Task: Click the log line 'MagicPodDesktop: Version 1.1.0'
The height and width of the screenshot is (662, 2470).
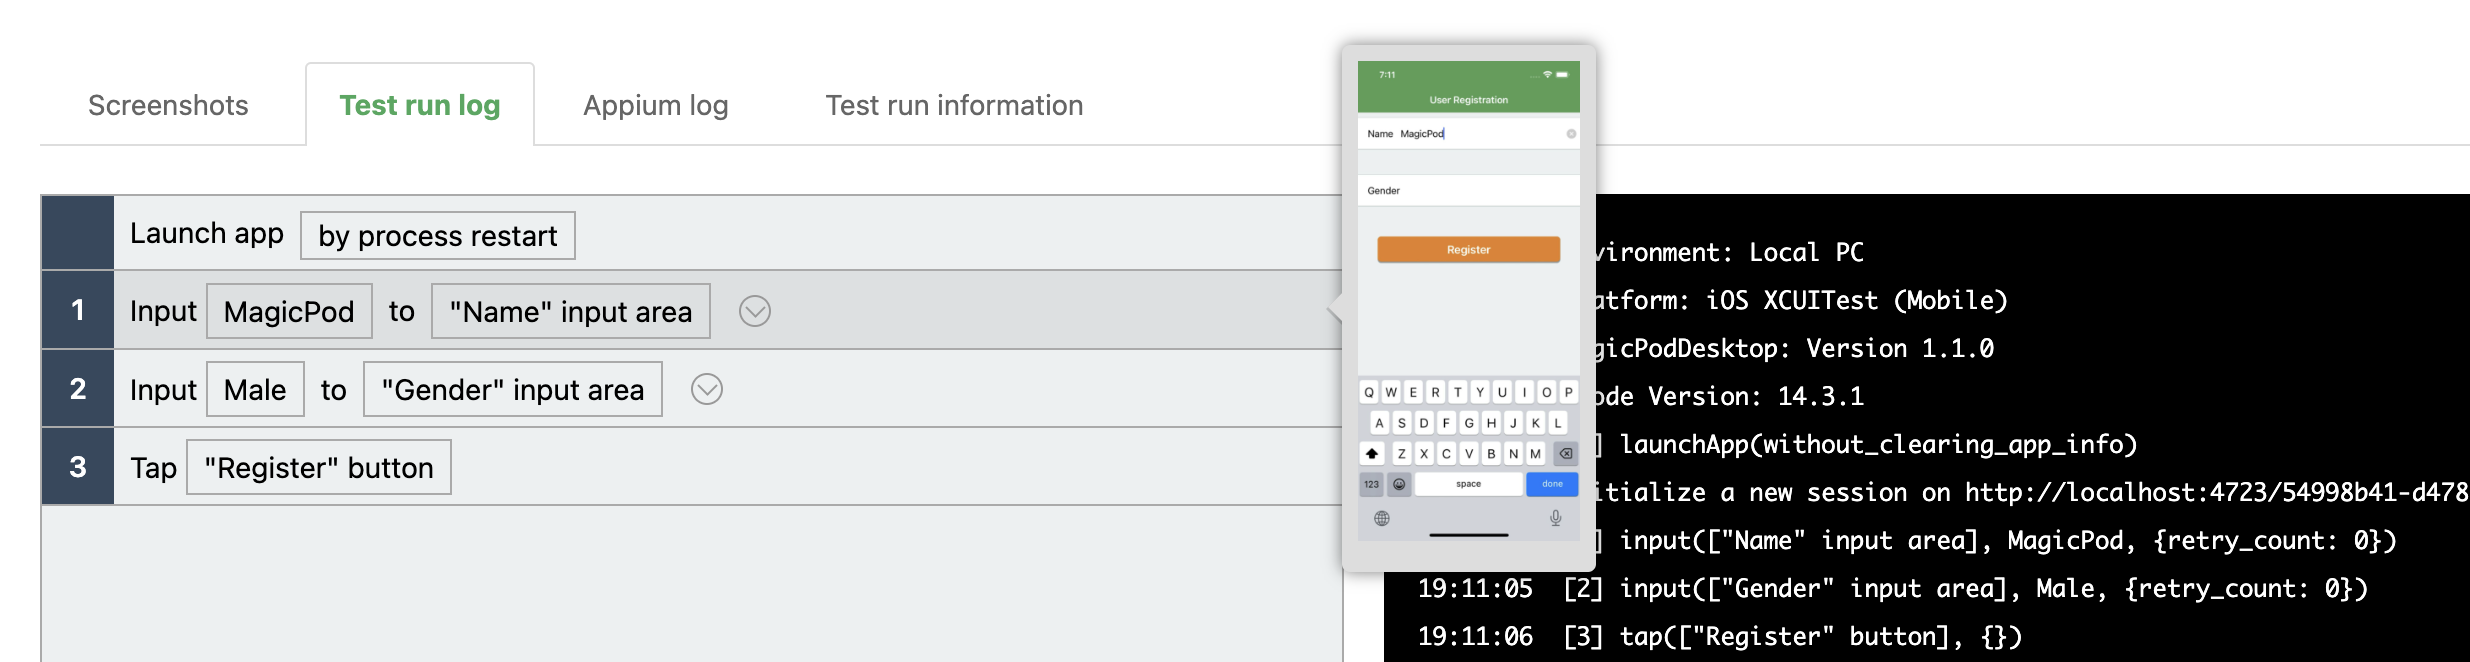Action: coord(1793,349)
